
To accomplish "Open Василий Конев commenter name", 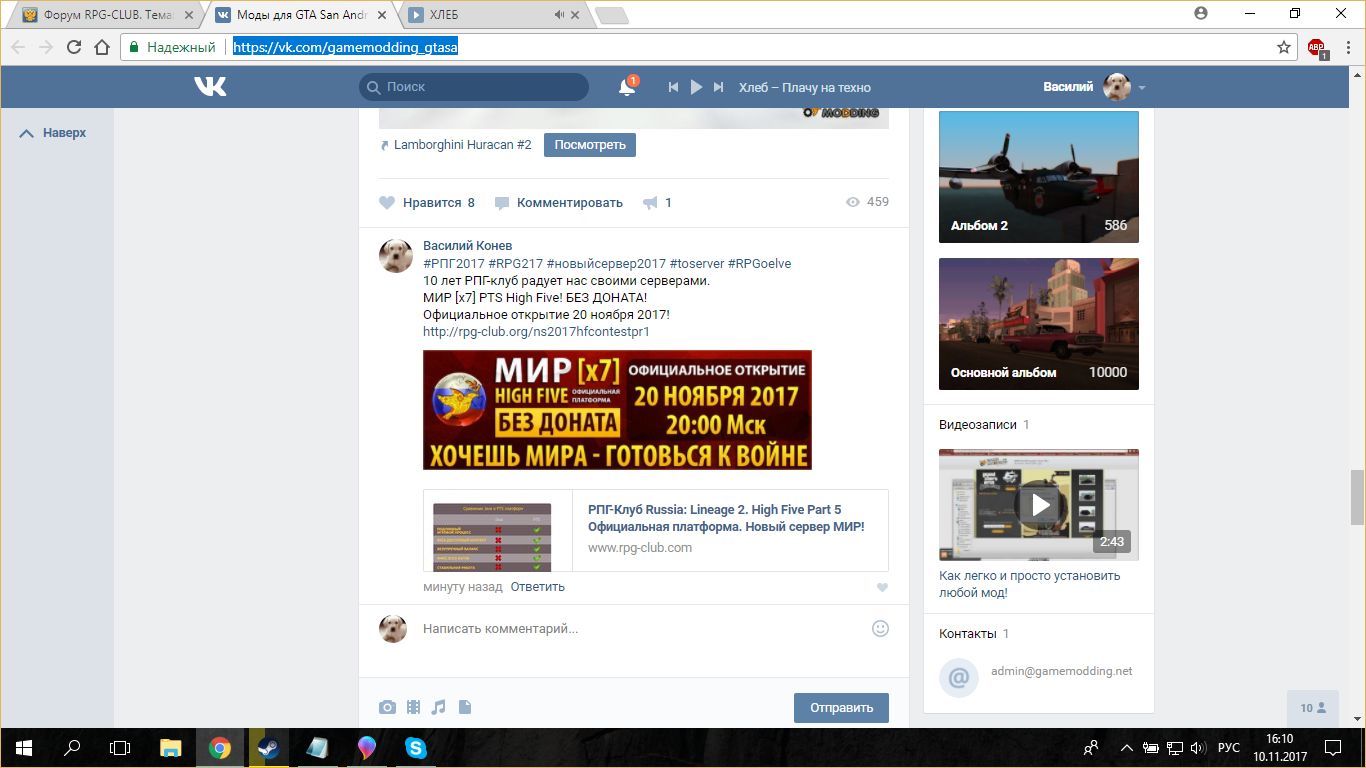I will [x=467, y=245].
